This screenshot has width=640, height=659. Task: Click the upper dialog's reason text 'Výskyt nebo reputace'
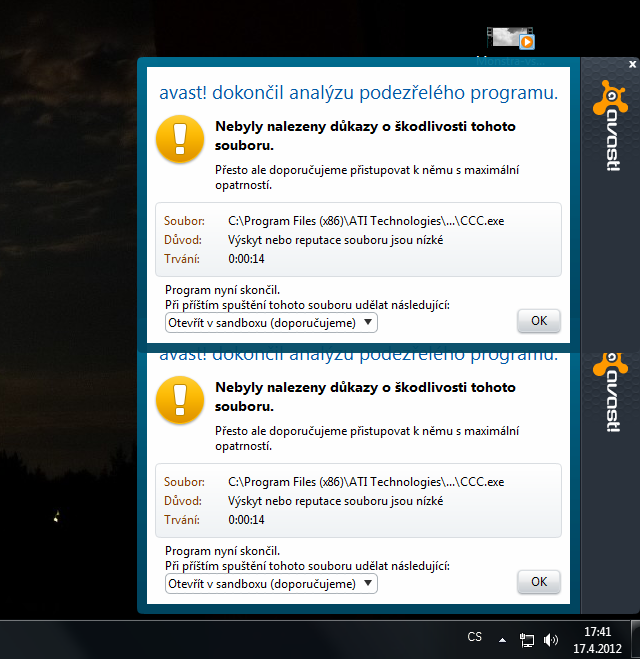[x=335, y=240]
